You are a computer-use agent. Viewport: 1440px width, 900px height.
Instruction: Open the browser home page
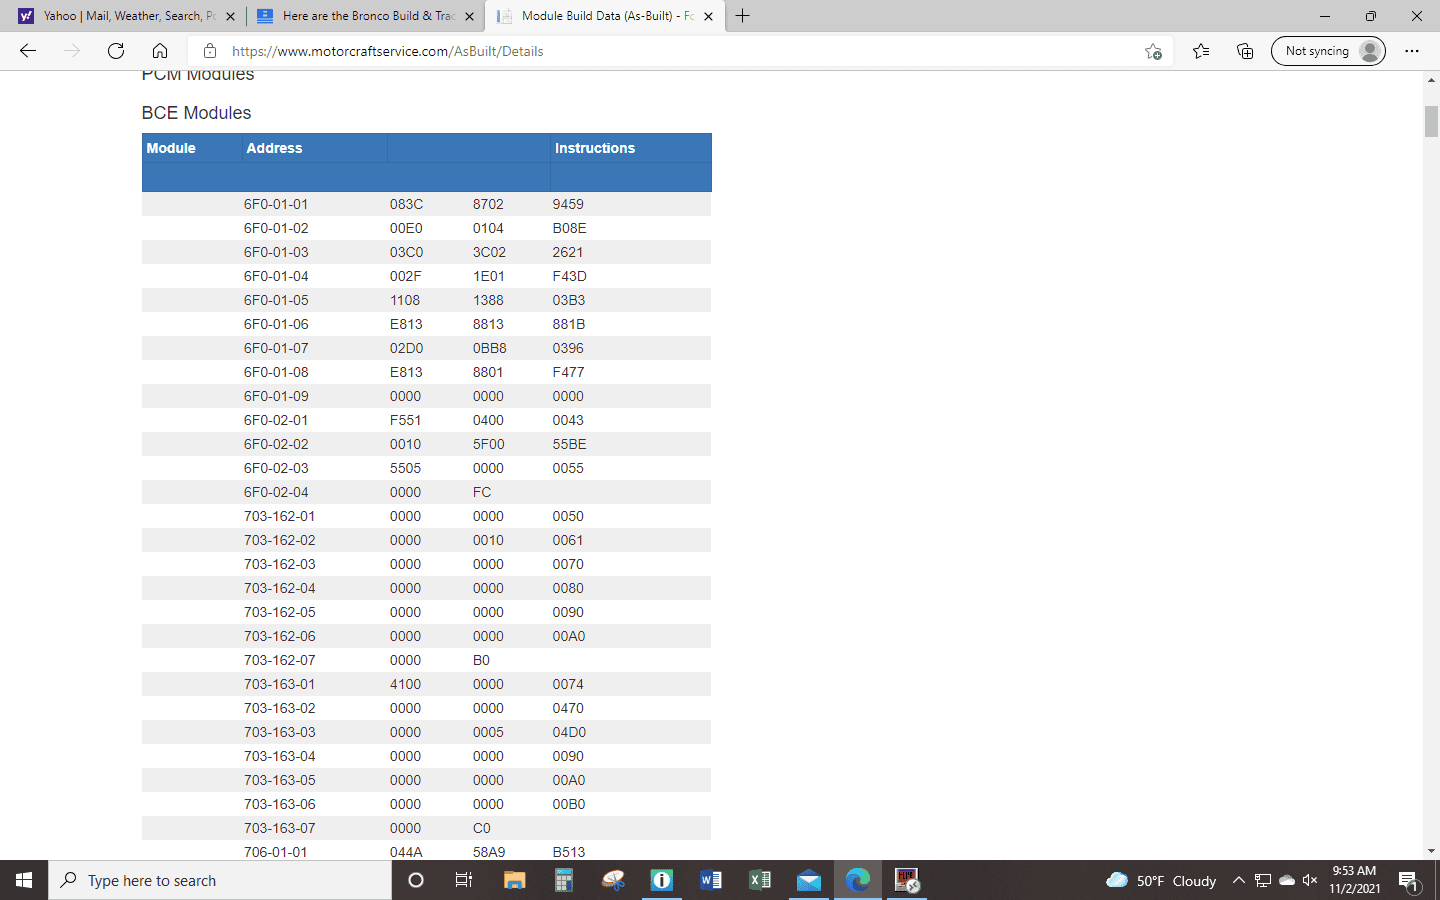[160, 51]
